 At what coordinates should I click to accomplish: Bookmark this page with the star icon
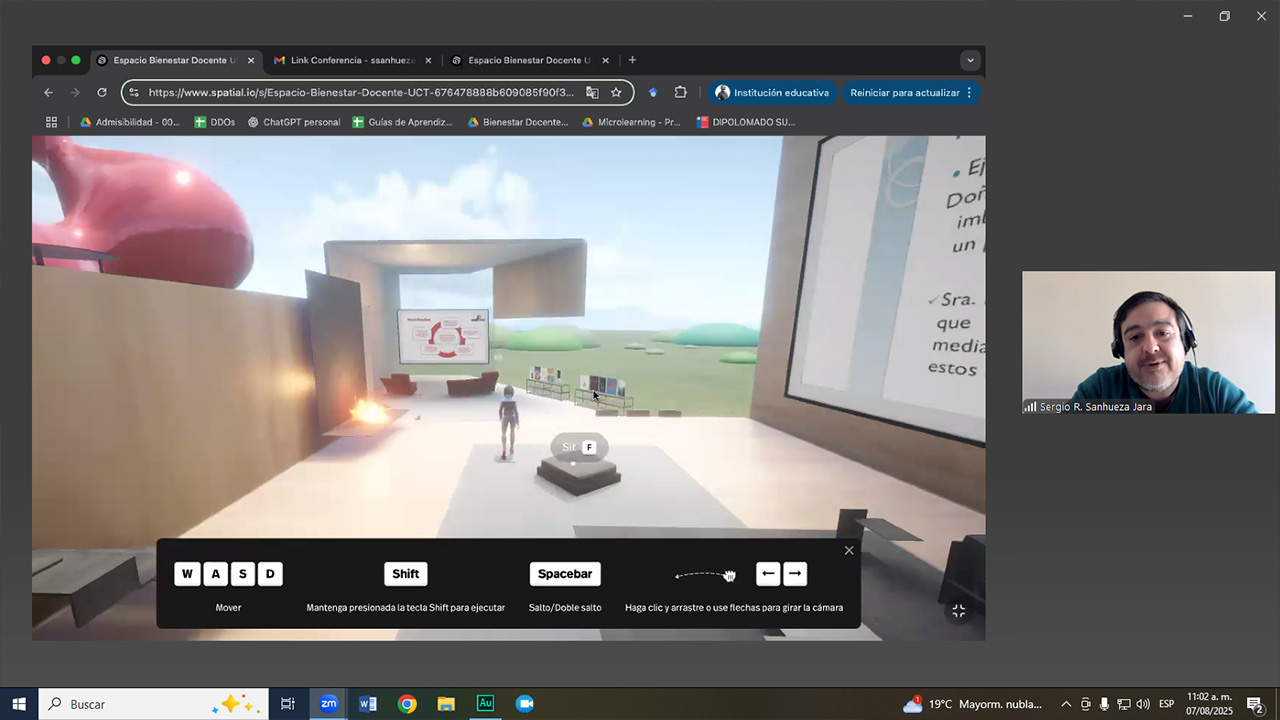point(616,93)
